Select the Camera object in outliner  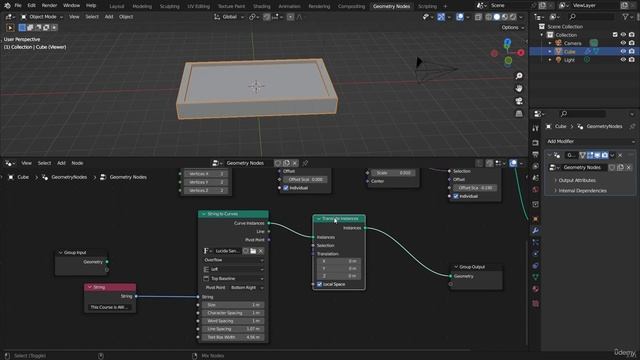point(572,43)
